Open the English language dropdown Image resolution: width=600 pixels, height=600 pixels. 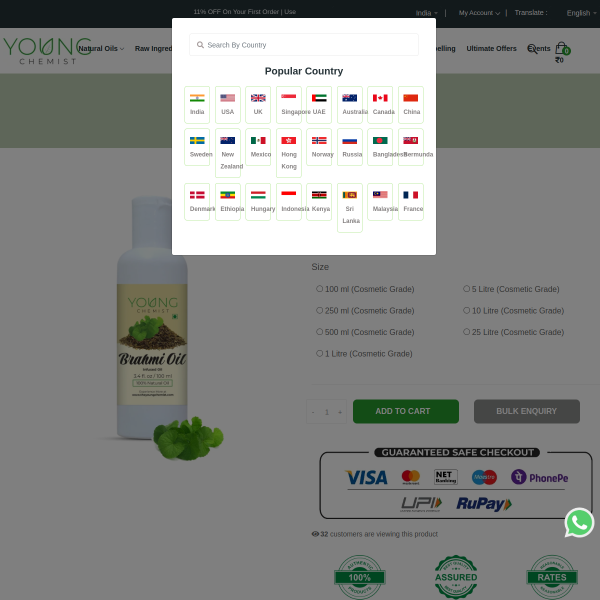pyautogui.click(x=581, y=13)
